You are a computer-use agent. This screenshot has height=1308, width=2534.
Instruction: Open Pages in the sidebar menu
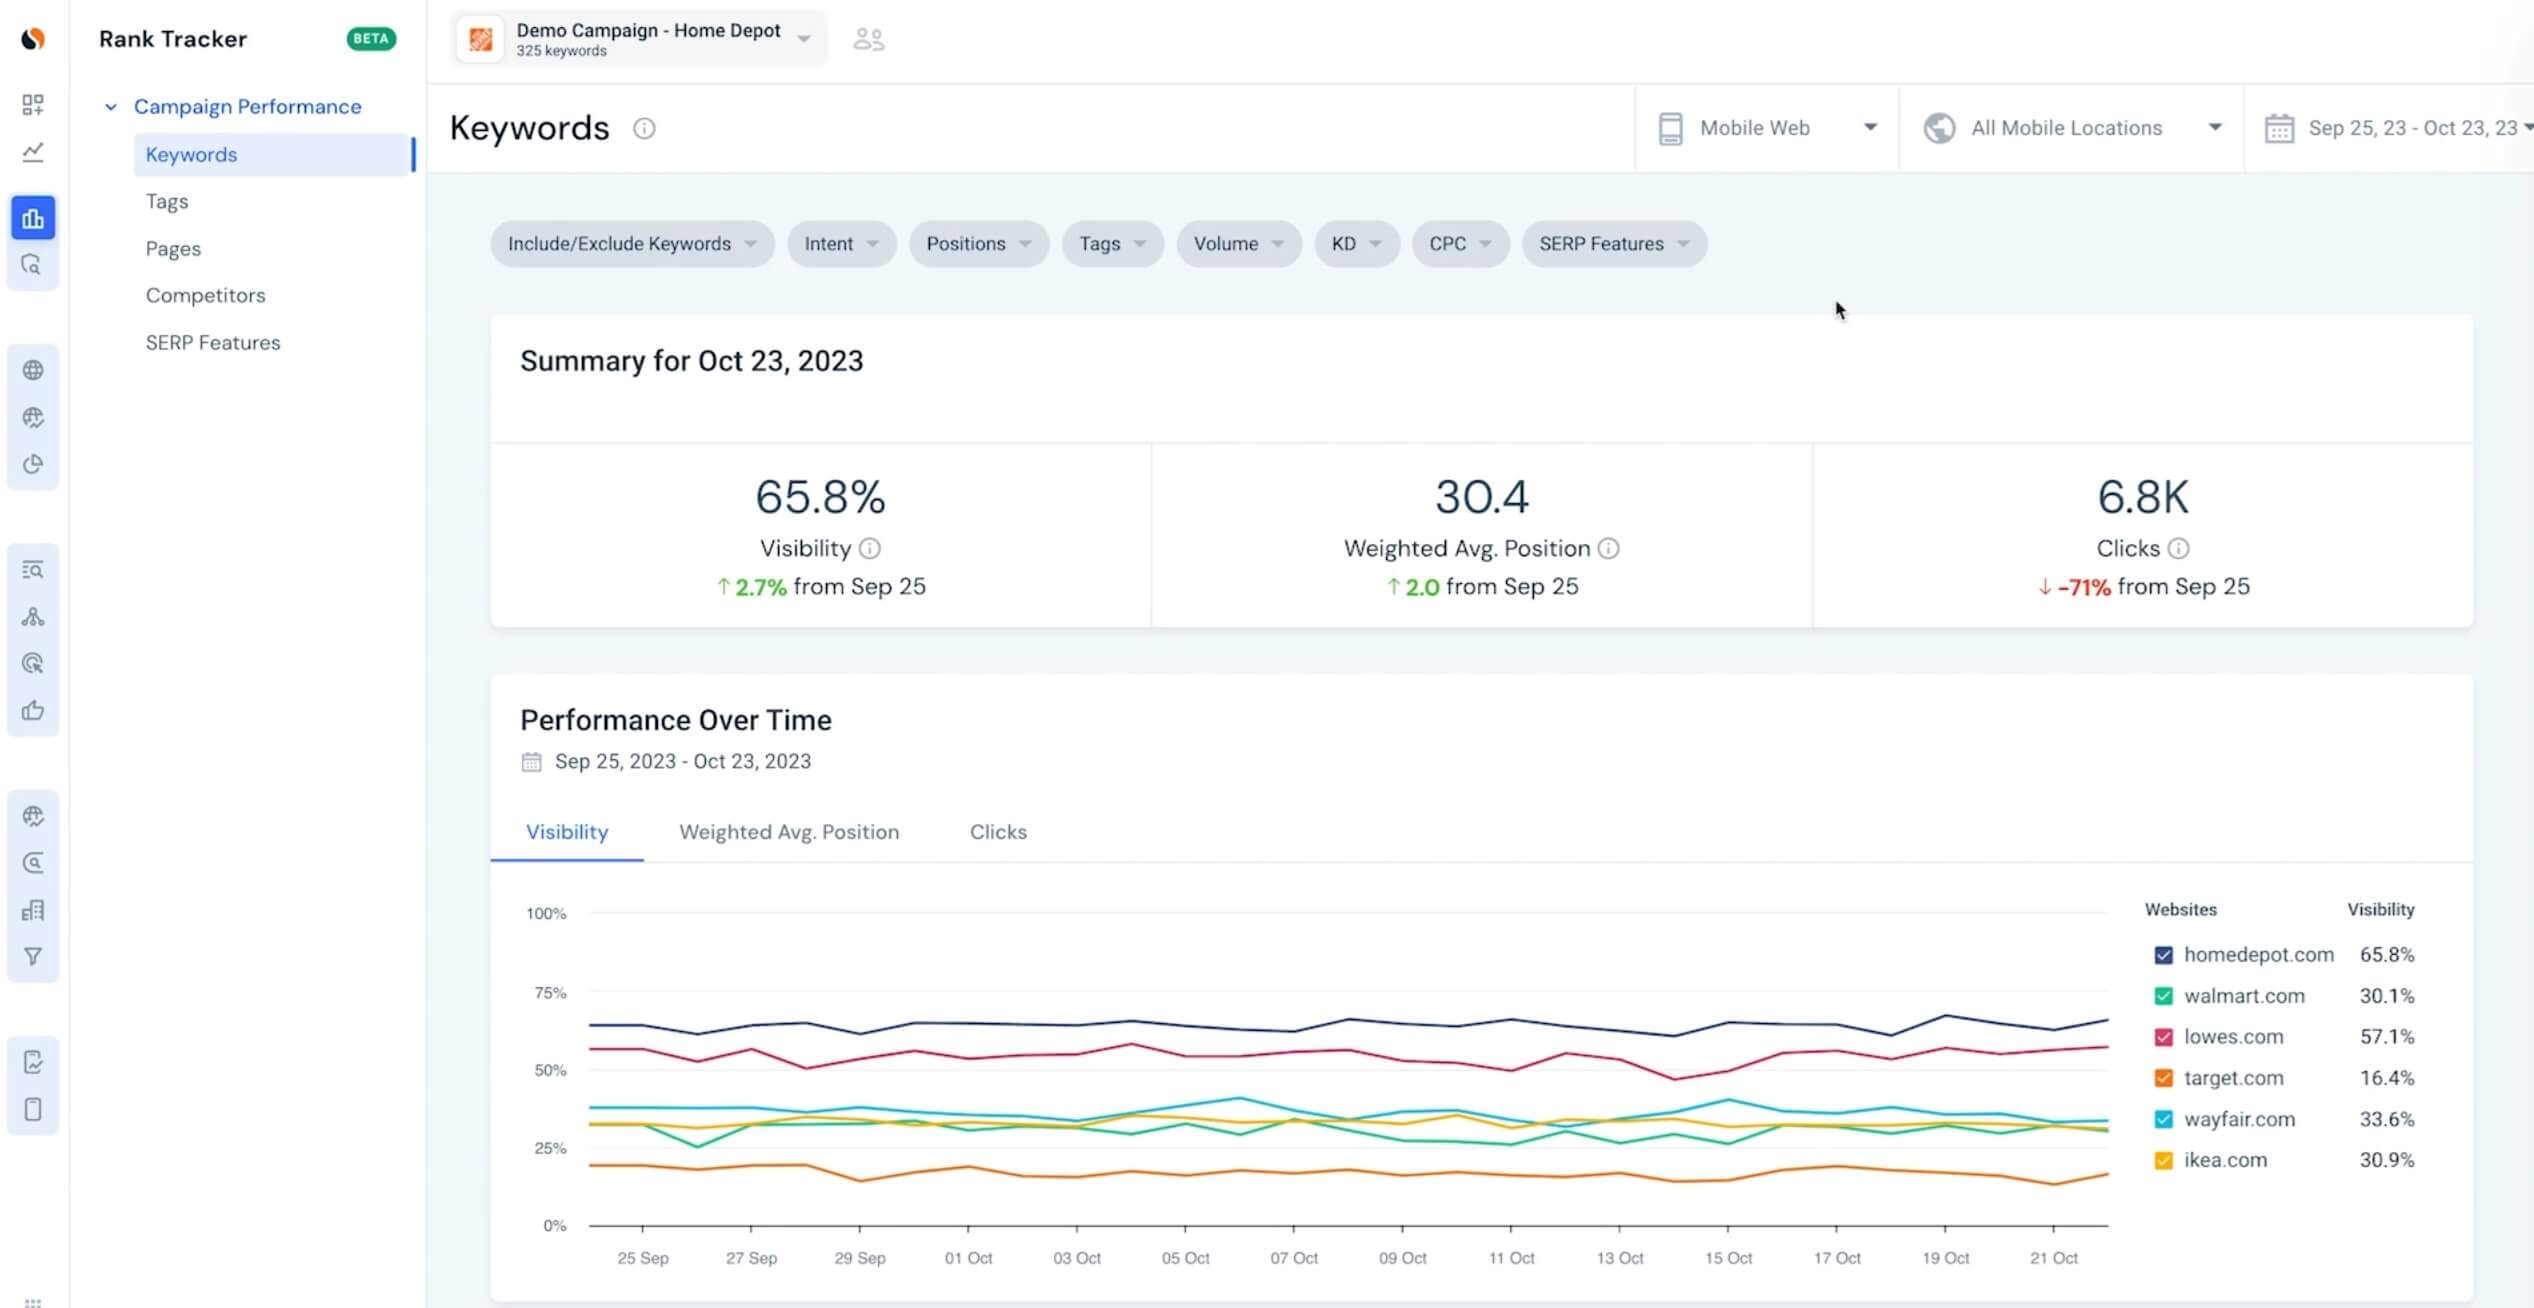tap(173, 249)
